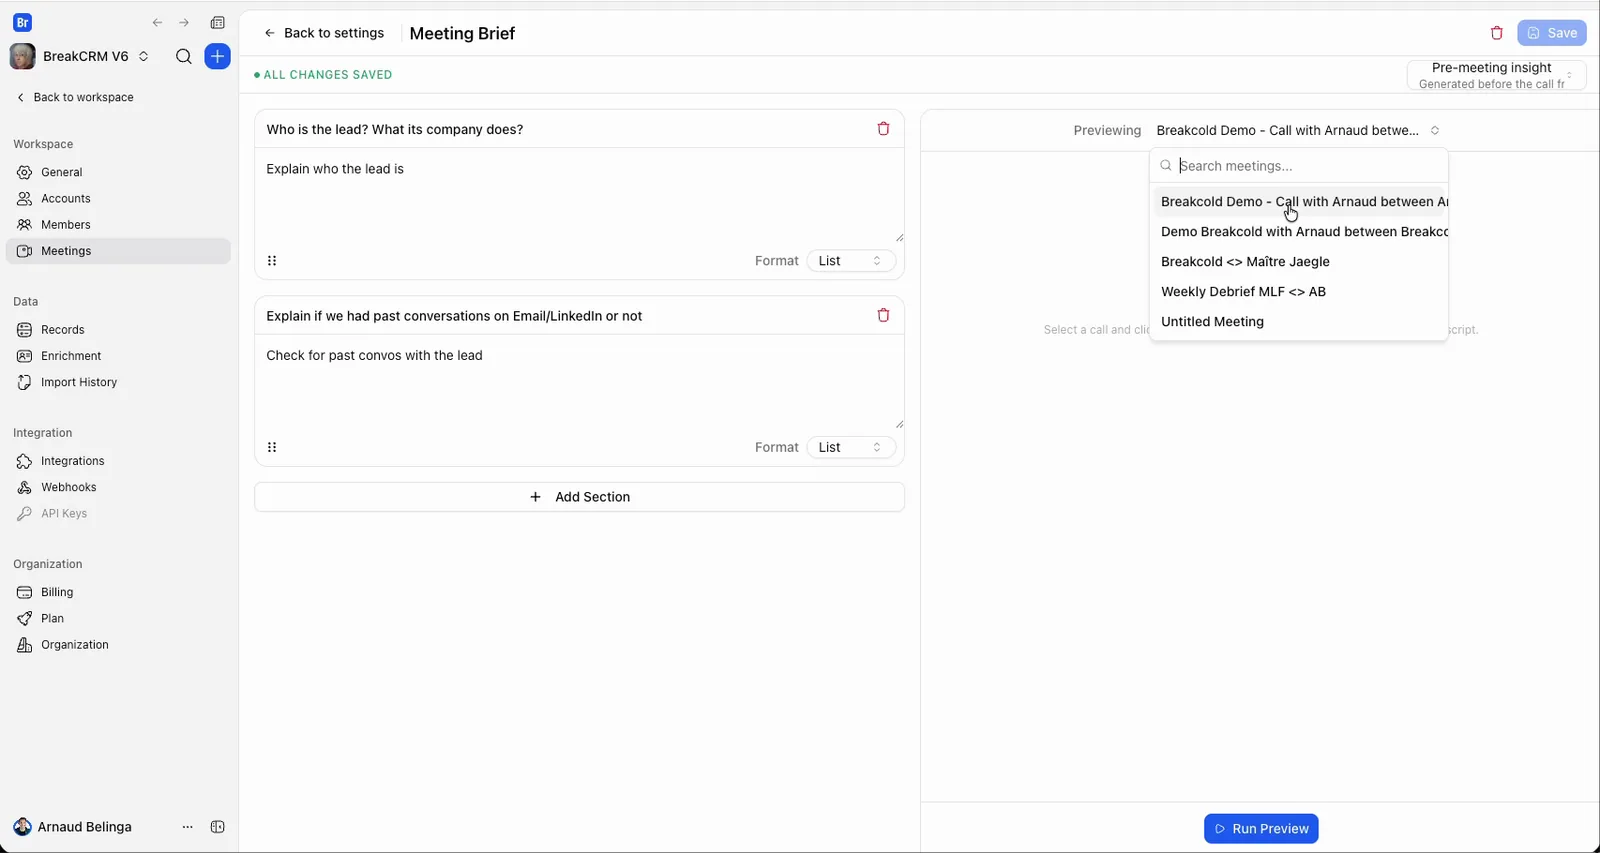
Task: Navigate back with the left arrow icon
Action: 157,23
